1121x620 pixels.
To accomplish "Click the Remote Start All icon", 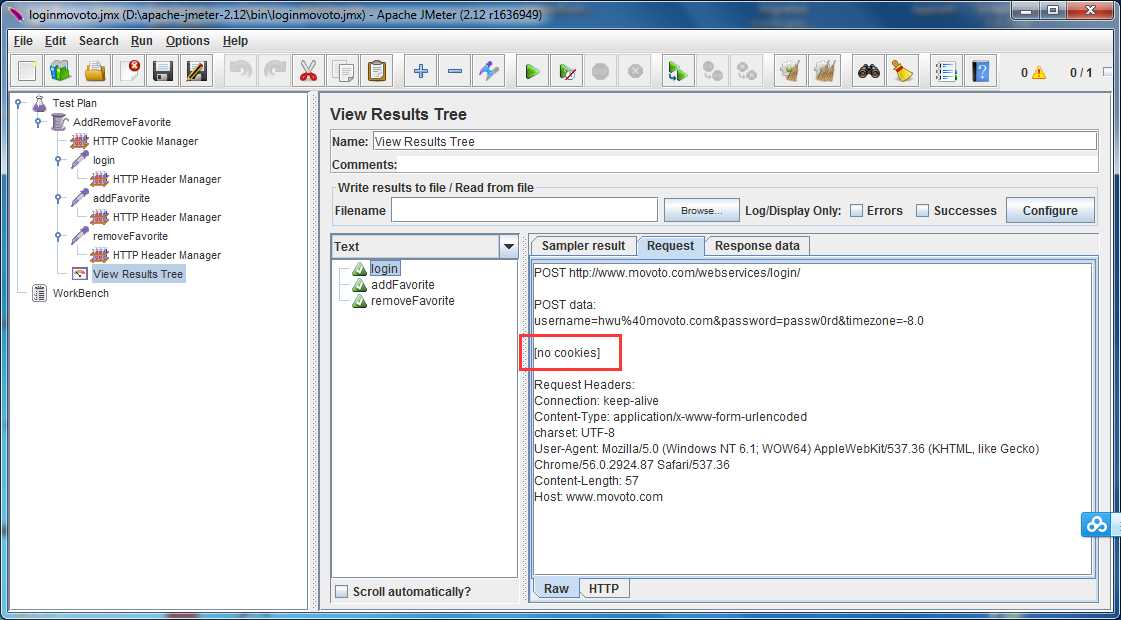I will tap(678, 71).
